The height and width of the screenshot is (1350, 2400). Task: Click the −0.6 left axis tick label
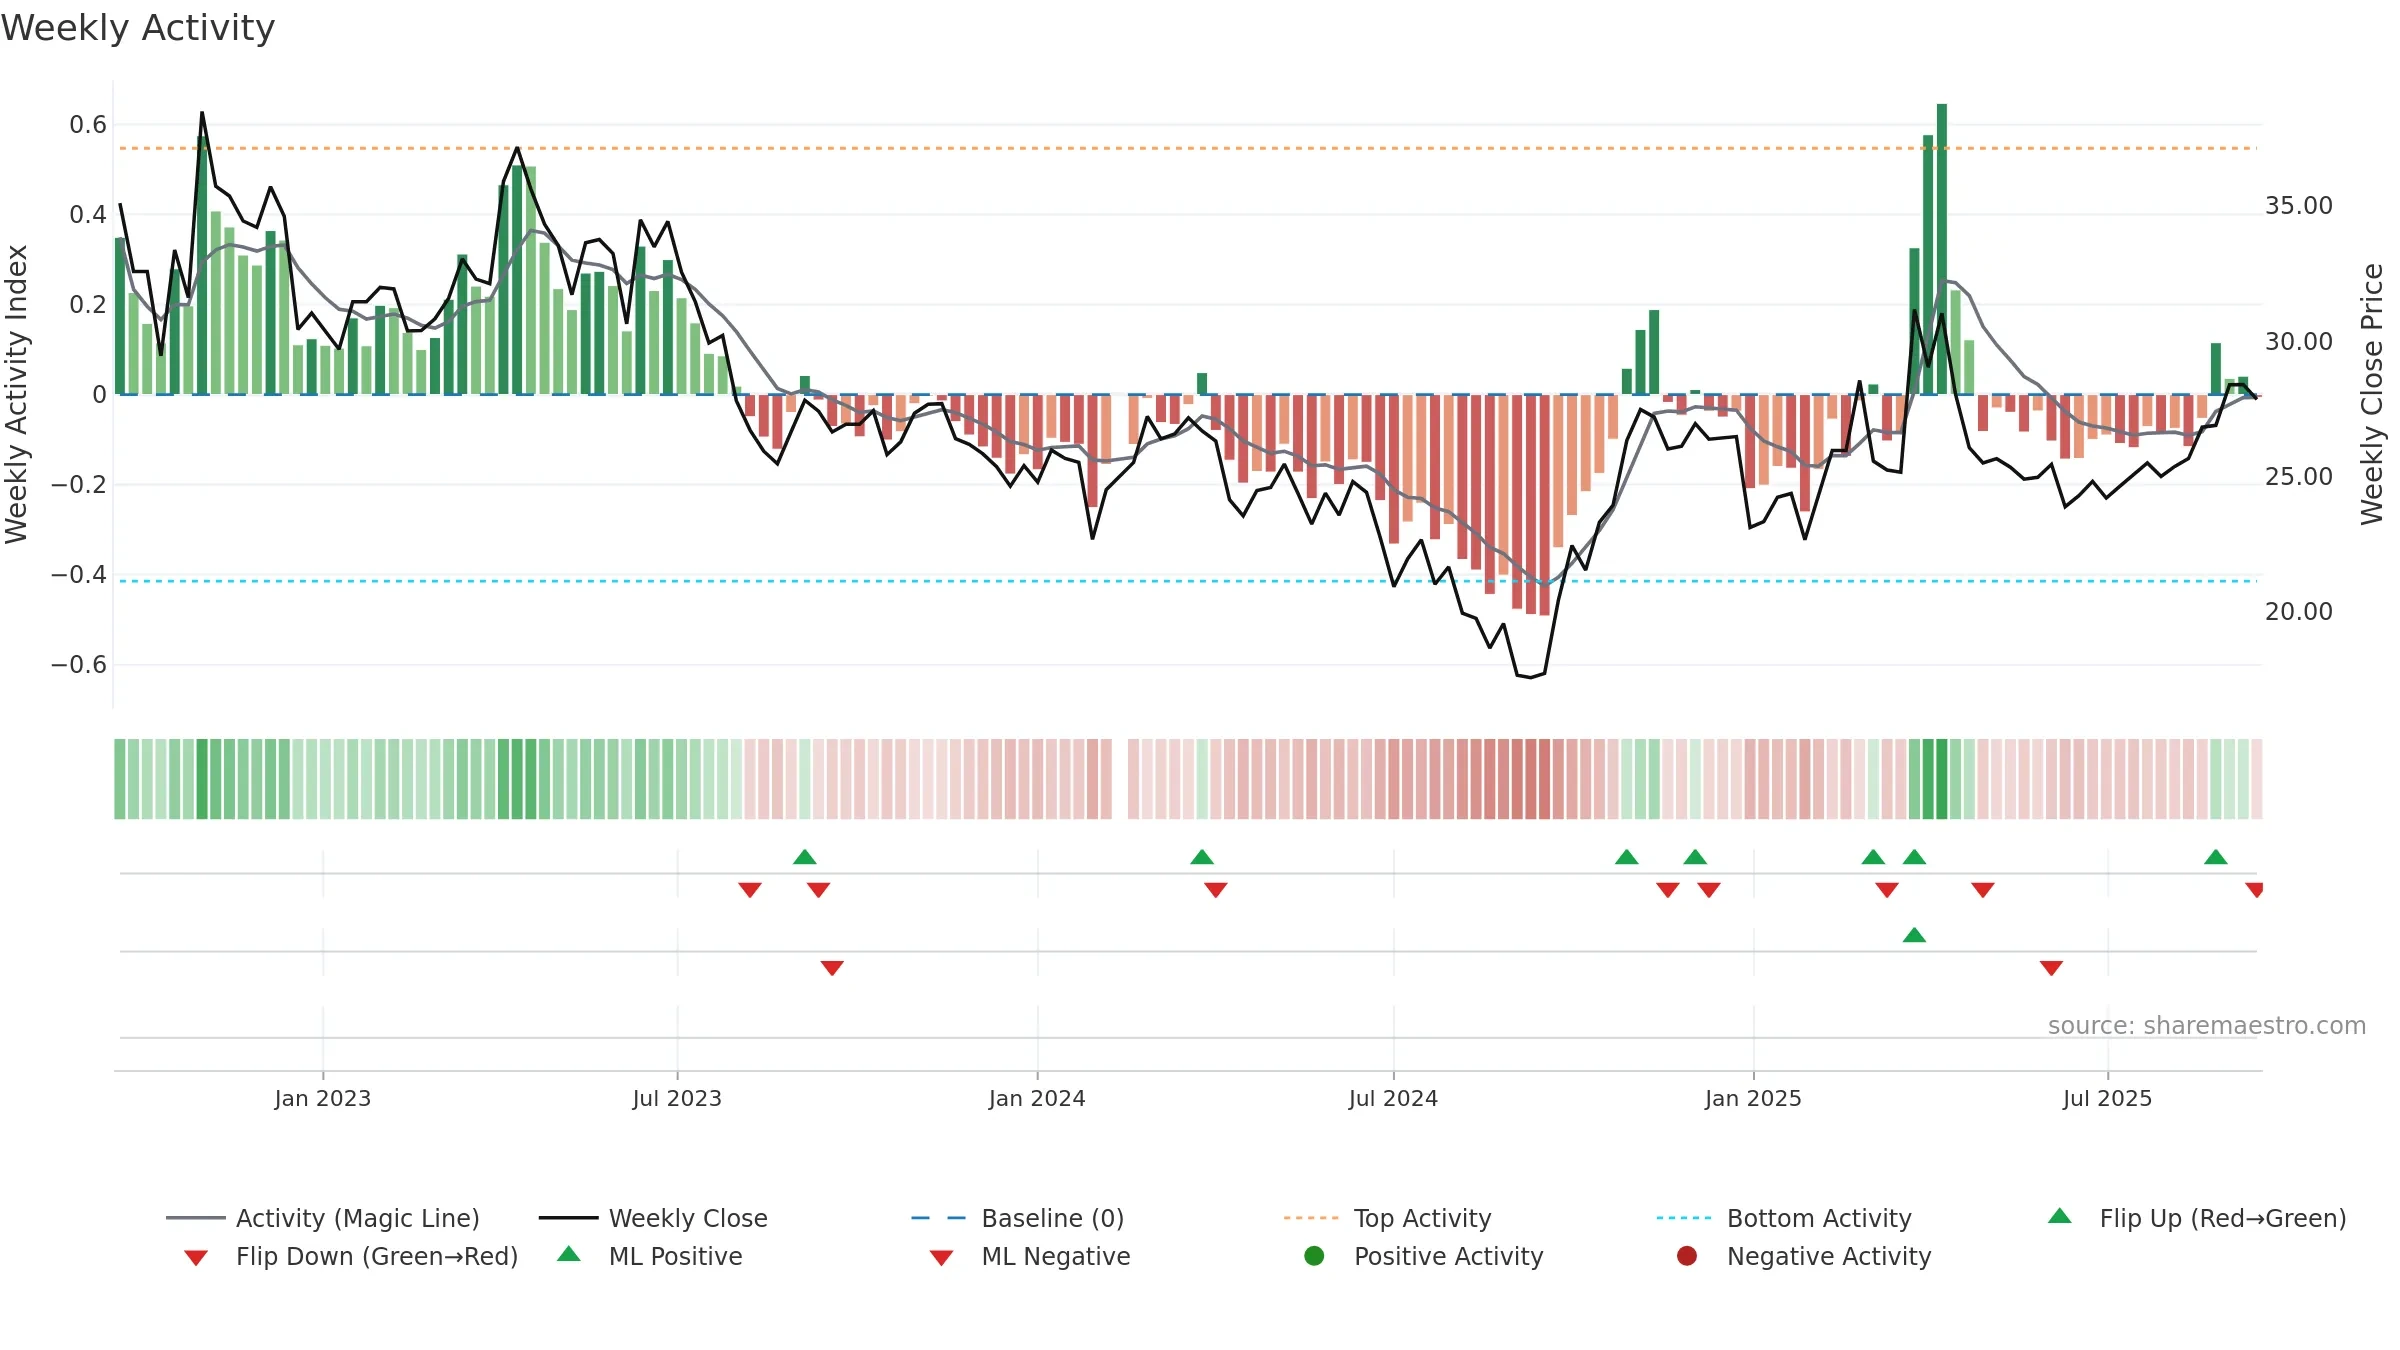[79, 665]
